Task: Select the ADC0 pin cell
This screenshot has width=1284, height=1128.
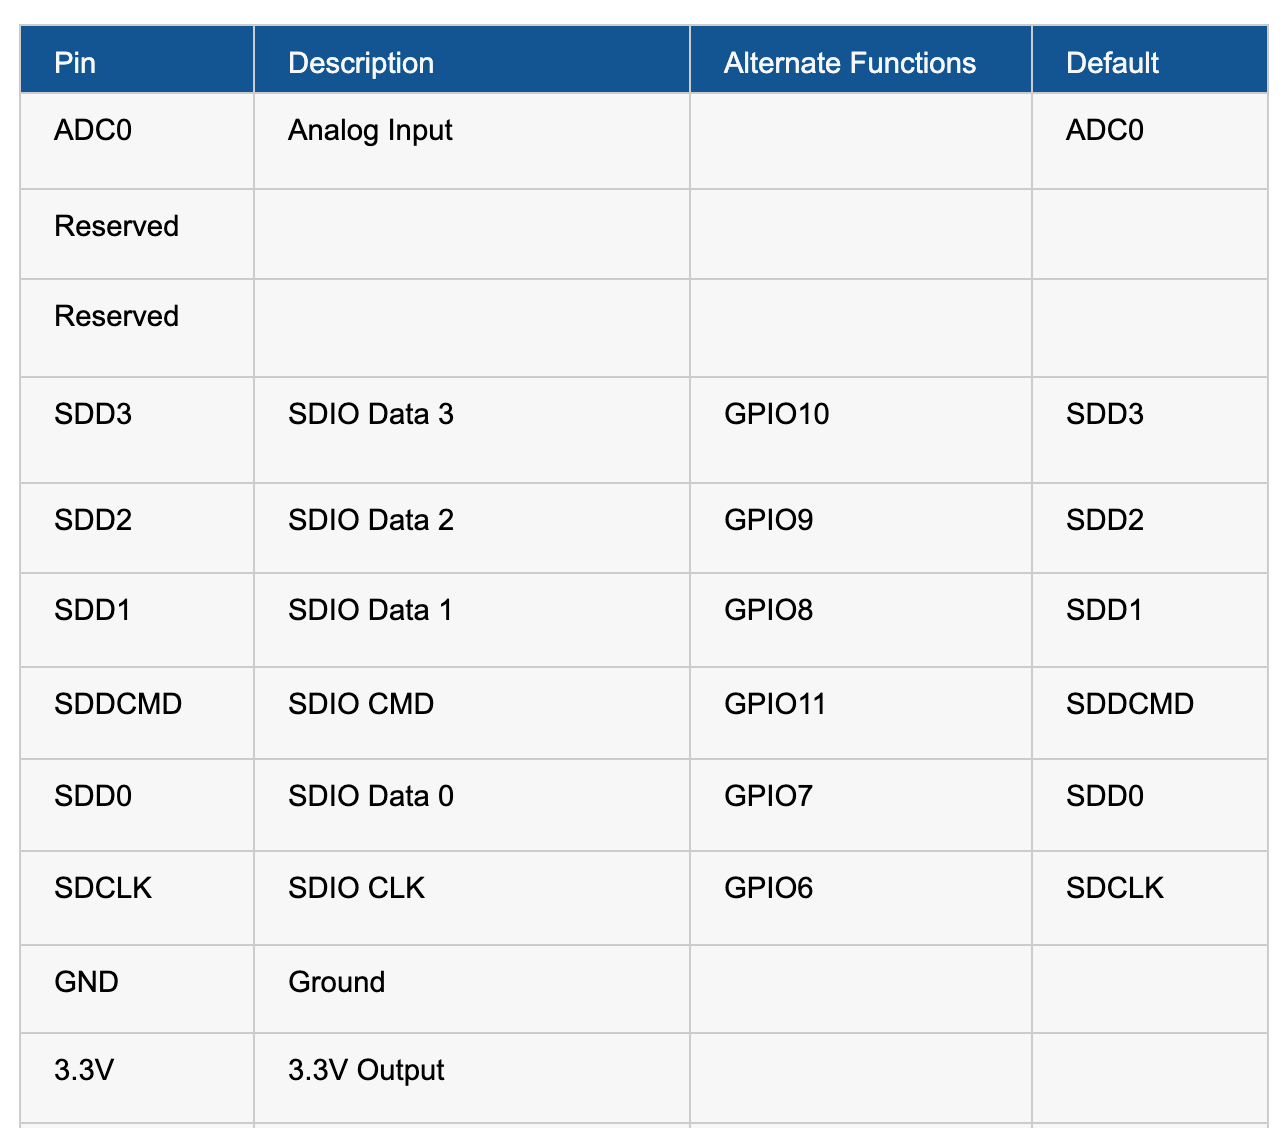Action: 137,141
